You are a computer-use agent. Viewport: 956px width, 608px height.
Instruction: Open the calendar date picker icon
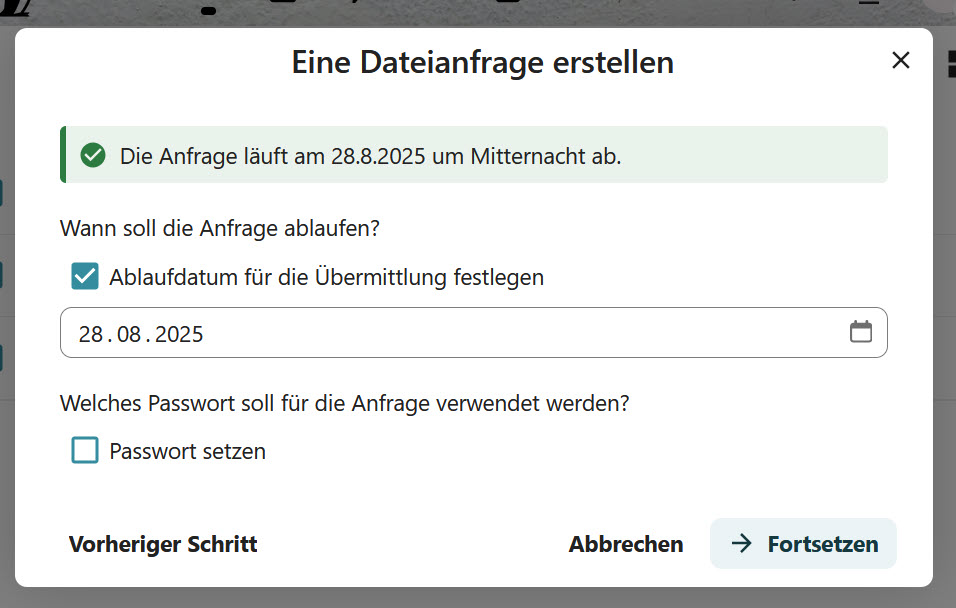(860, 332)
